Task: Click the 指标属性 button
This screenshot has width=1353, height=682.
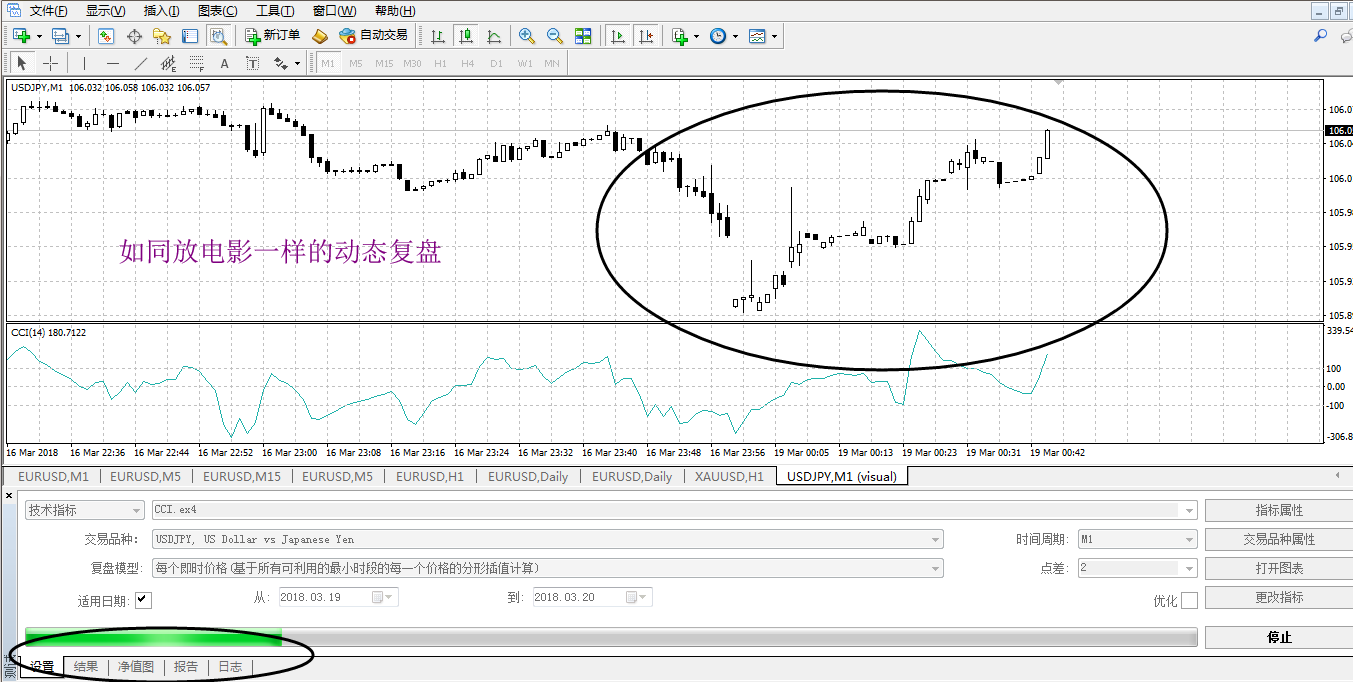Action: pyautogui.click(x=1279, y=510)
